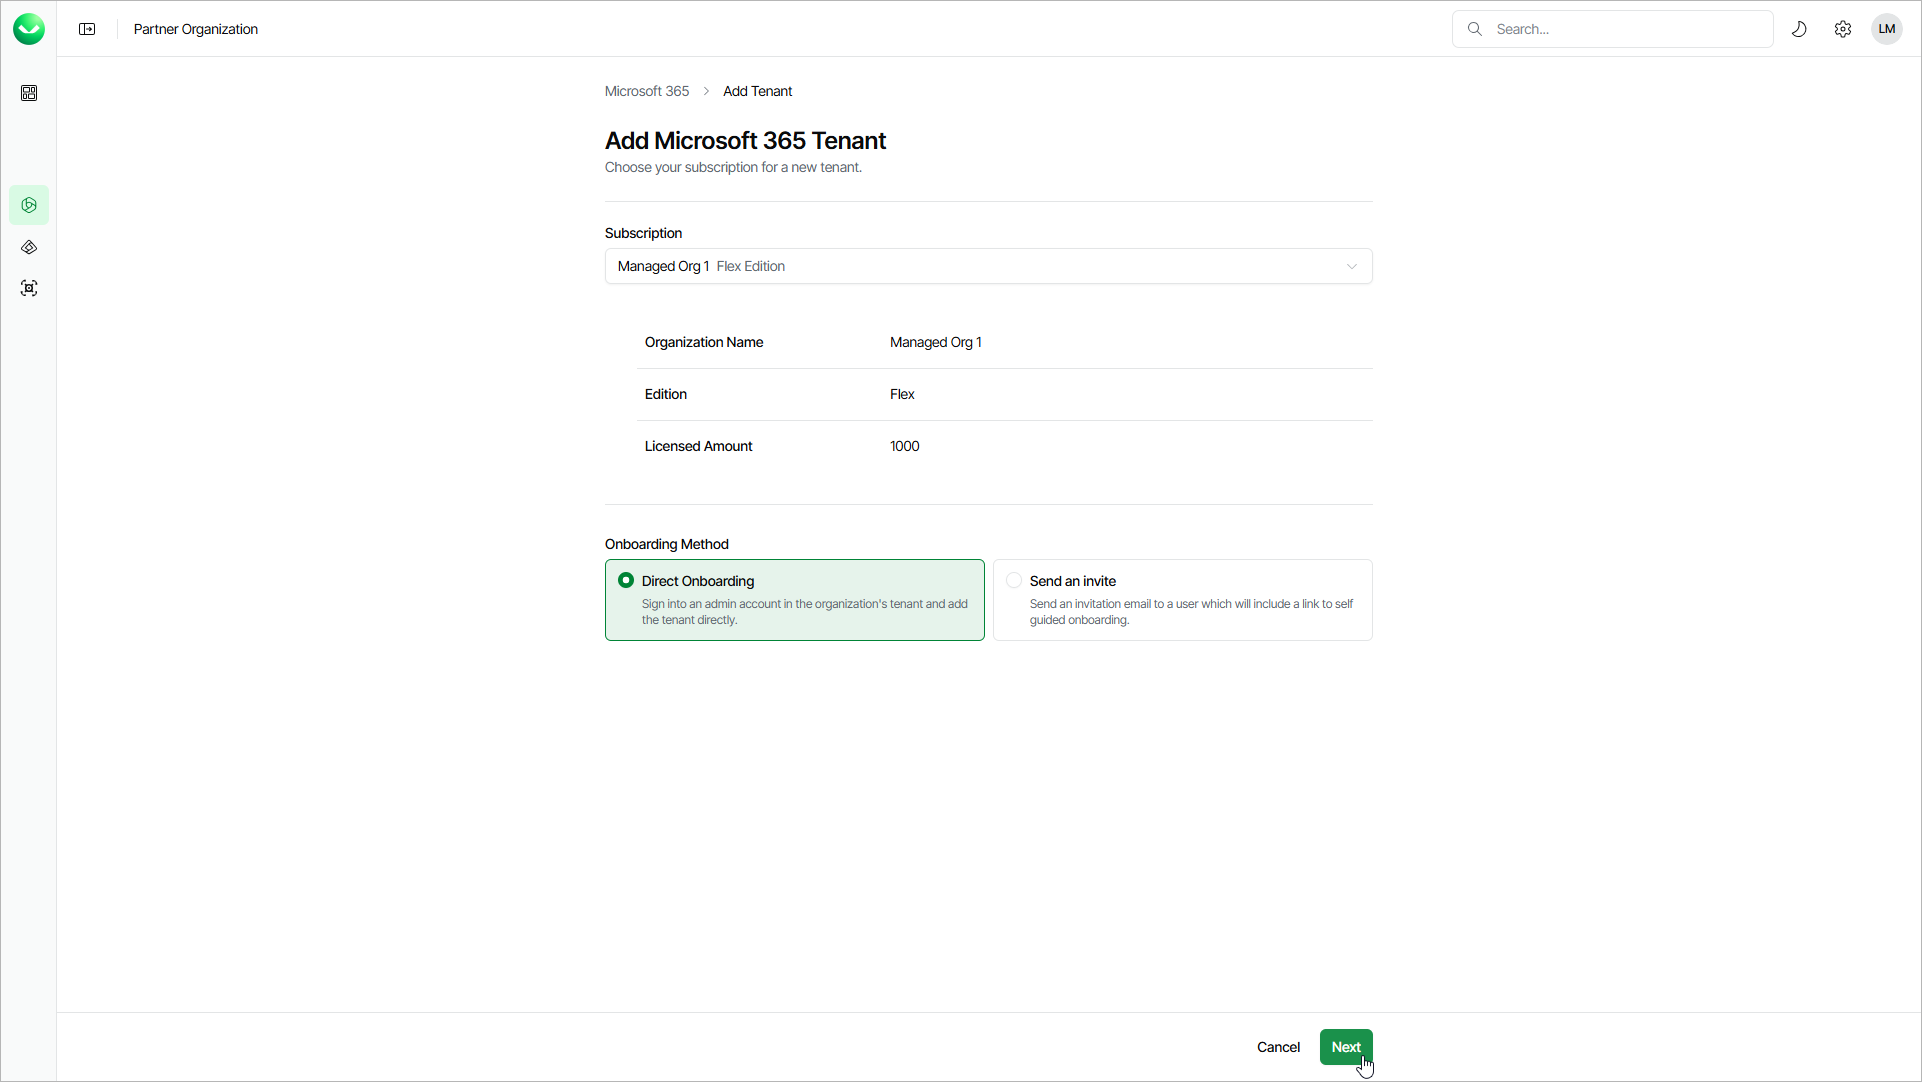The width and height of the screenshot is (1922, 1082).
Task: Open the dashboard grid icon in sidebar
Action: tap(29, 93)
